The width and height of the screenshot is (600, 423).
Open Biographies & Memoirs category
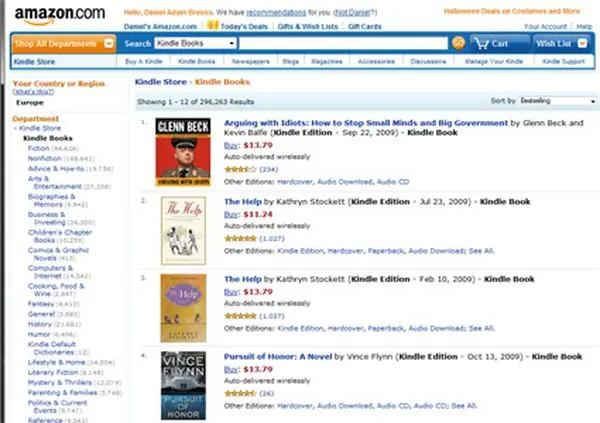(51, 200)
